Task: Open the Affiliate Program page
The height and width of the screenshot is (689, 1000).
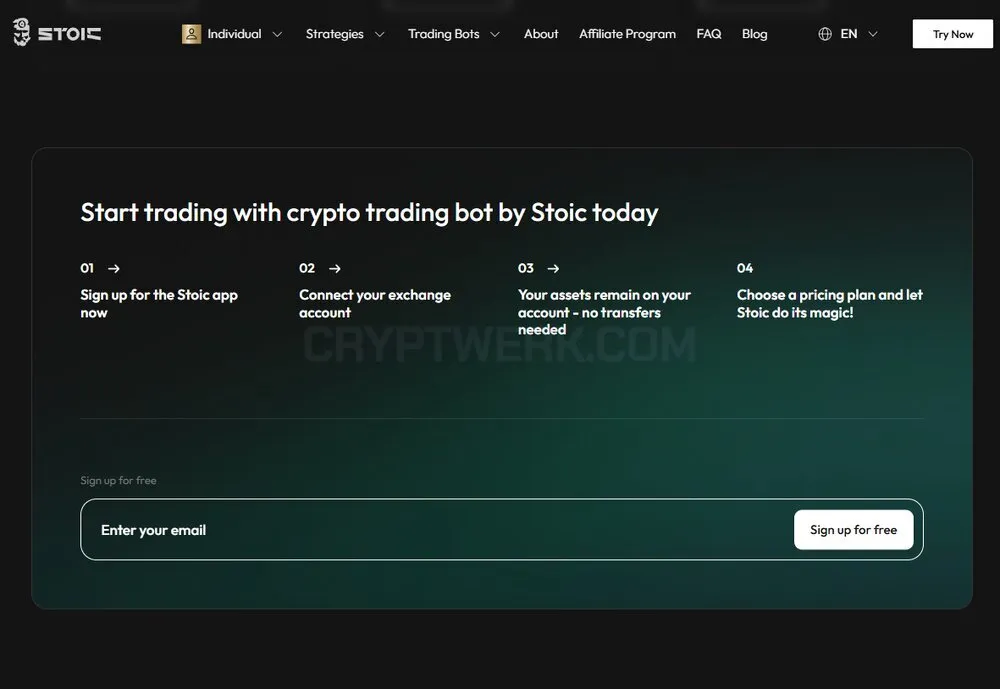Action: pyautogui.click(x=628, y=34)
